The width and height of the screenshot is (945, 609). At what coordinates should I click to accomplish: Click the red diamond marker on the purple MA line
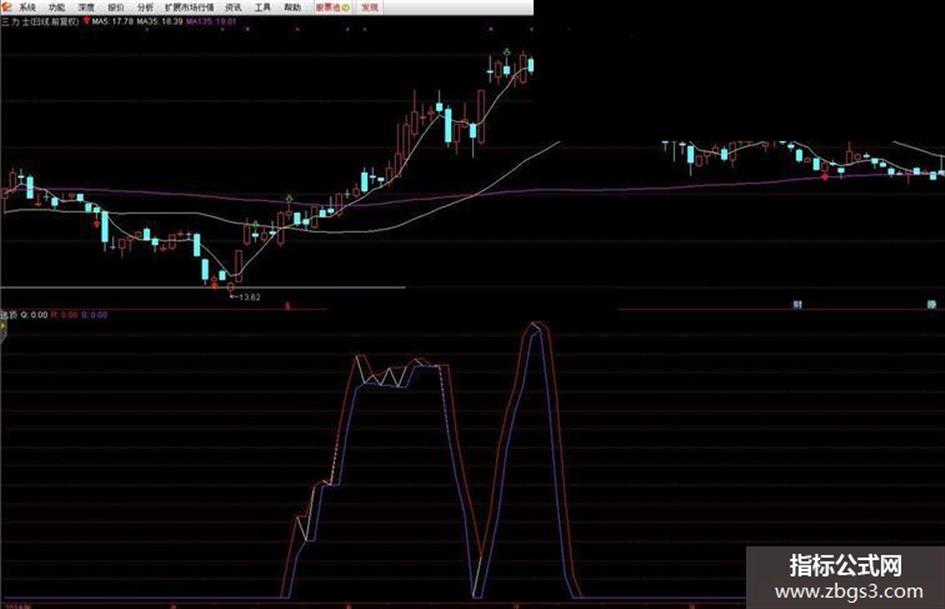(x=825, y=177)
